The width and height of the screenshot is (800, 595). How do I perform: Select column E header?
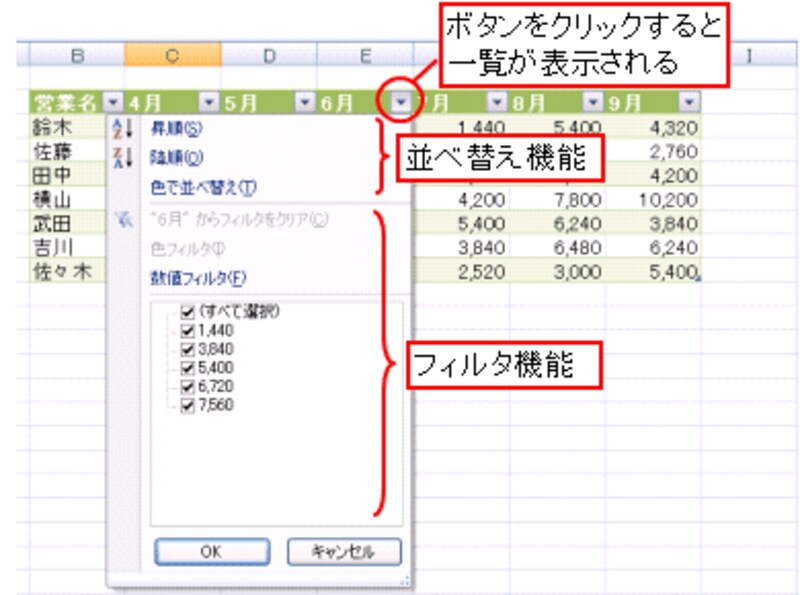(x=365, y=55)
